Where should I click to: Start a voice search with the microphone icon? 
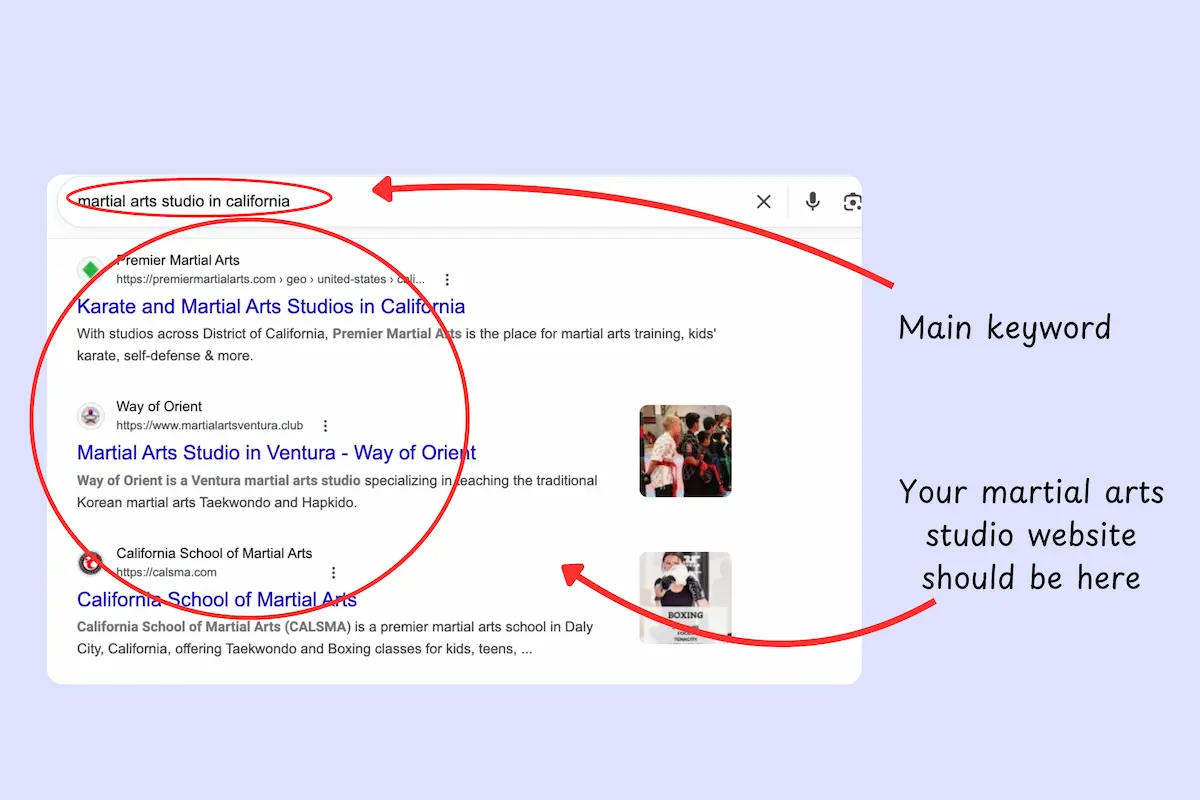click(x=812, y=201)
